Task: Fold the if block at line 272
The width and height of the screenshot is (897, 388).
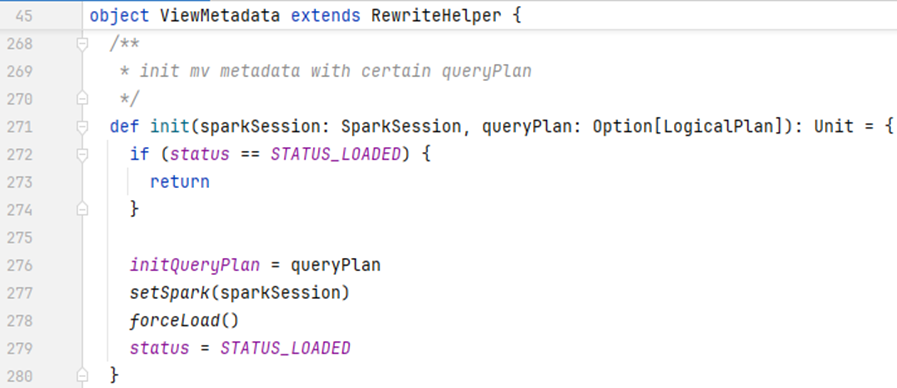Action: click(x=83, y=155)
